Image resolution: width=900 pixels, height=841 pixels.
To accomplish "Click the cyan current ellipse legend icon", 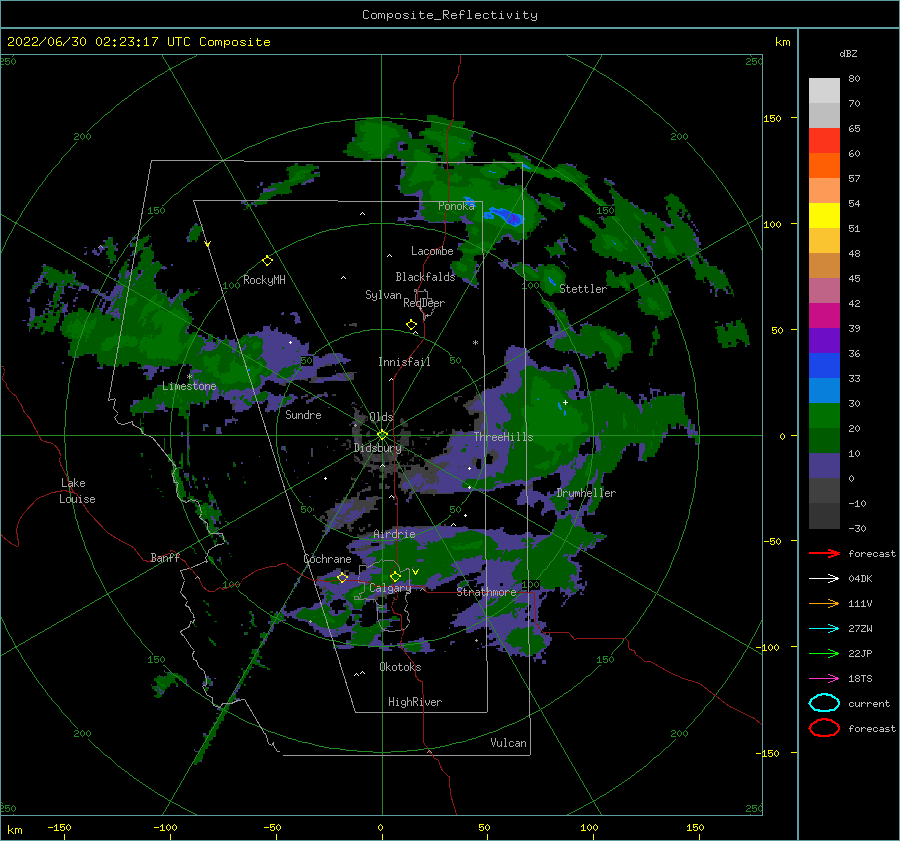I will pos(824,703).
